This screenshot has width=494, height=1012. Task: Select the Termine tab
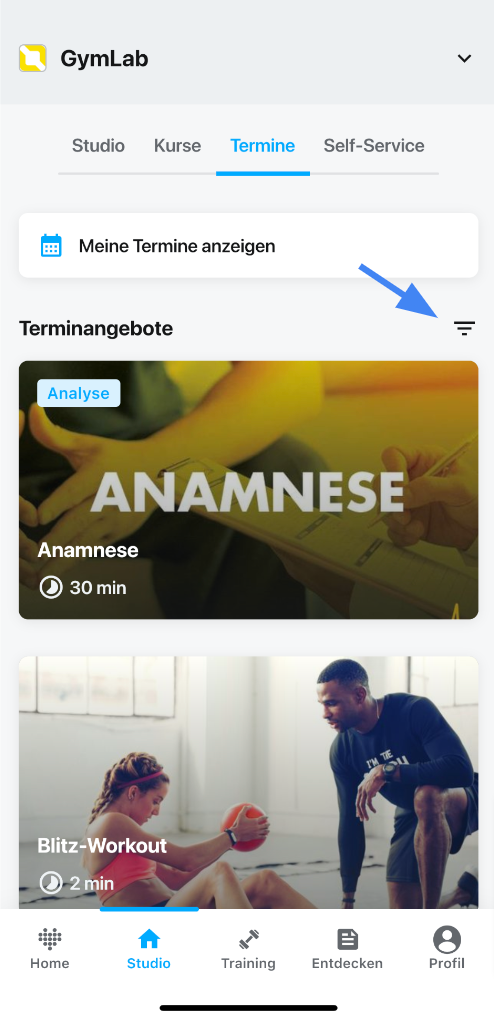[x=263, y=145]
